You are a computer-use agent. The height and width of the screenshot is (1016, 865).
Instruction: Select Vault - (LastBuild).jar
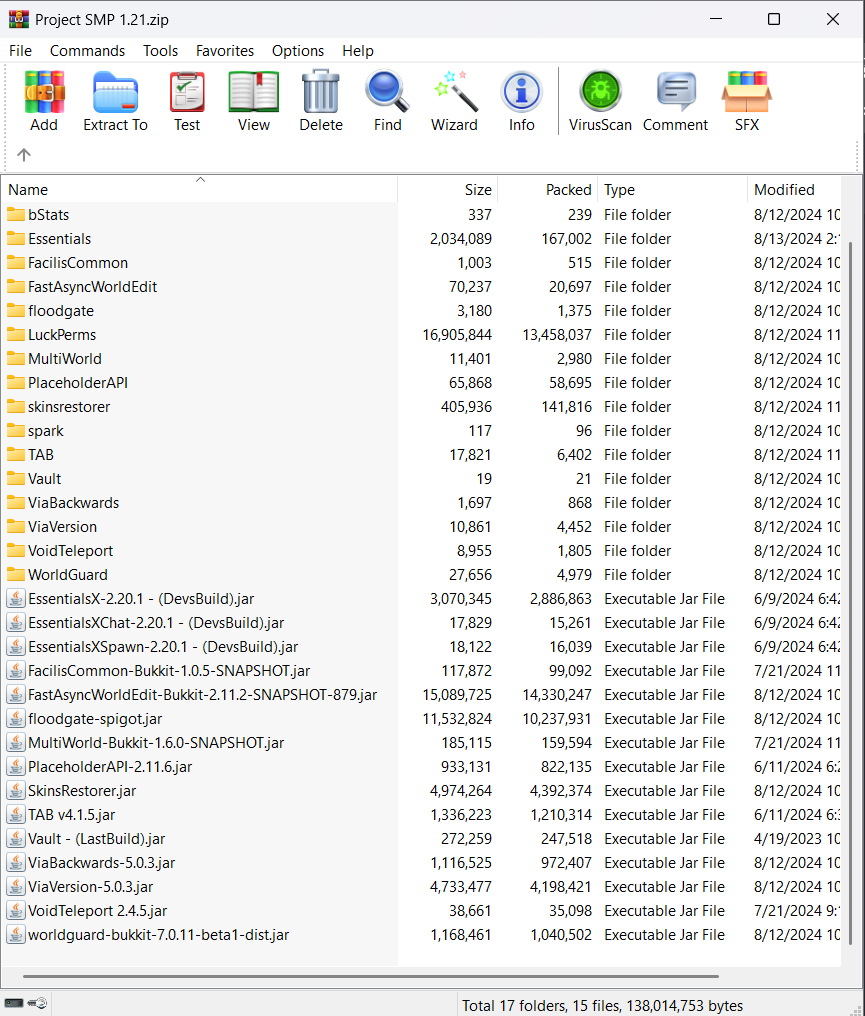coord(421,838)
